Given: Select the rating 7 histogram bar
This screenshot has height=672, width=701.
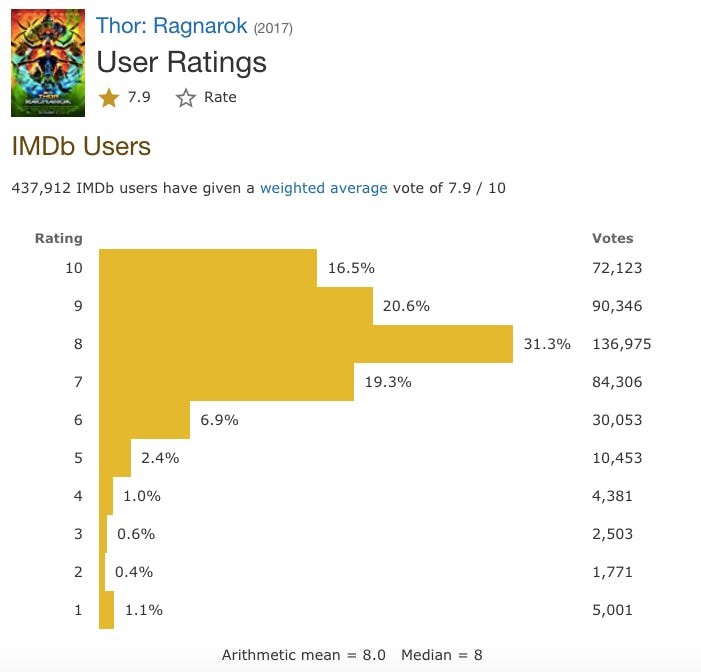Looking at the screenshot, I should coord(226,382).
